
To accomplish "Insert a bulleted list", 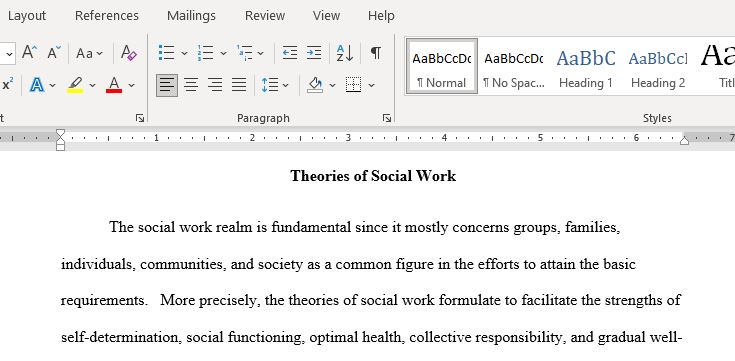I will (167, 53).
